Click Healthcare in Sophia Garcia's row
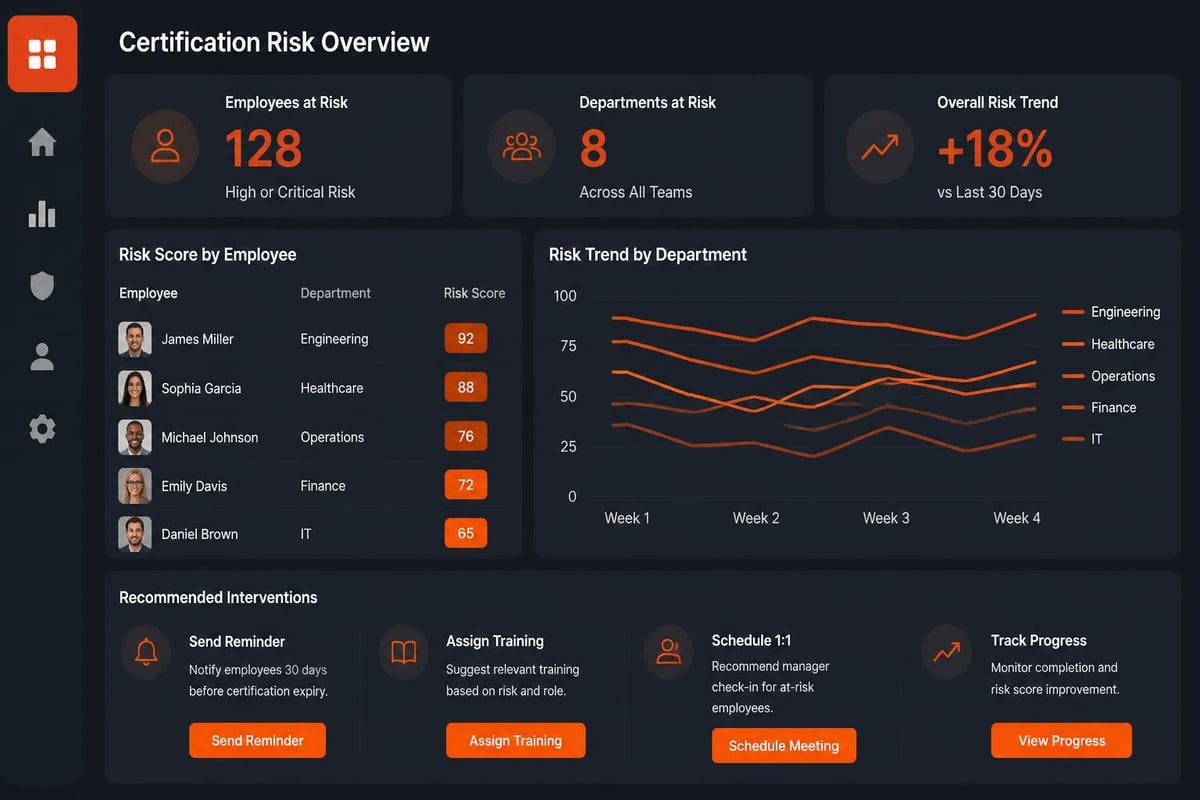 332,388
